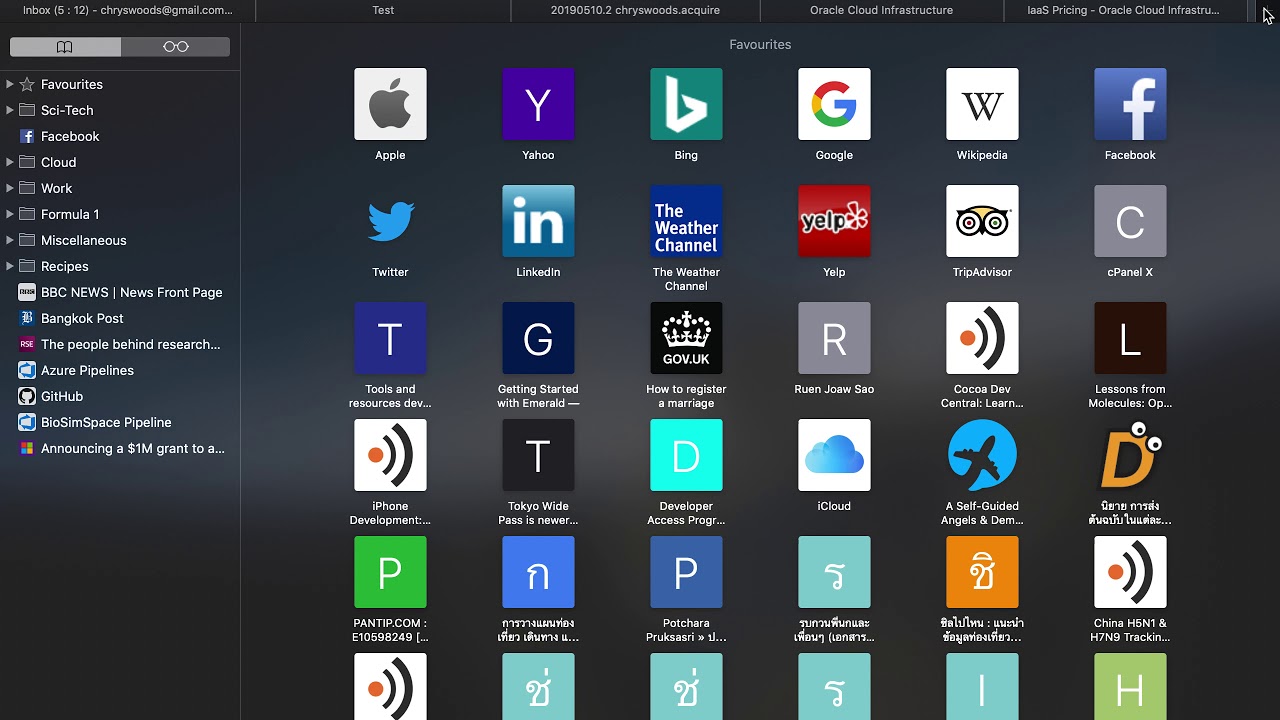The height and width of the screenshot is (720, 1280).
Task: Expand the Recipes bookmarks folder
Action: point(10,266)
